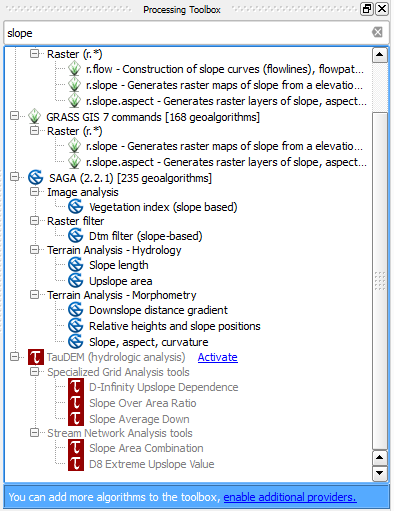The image size is (394, 511).
Task: Collapse the Raster filter group
Action: (x=35, y=221)
